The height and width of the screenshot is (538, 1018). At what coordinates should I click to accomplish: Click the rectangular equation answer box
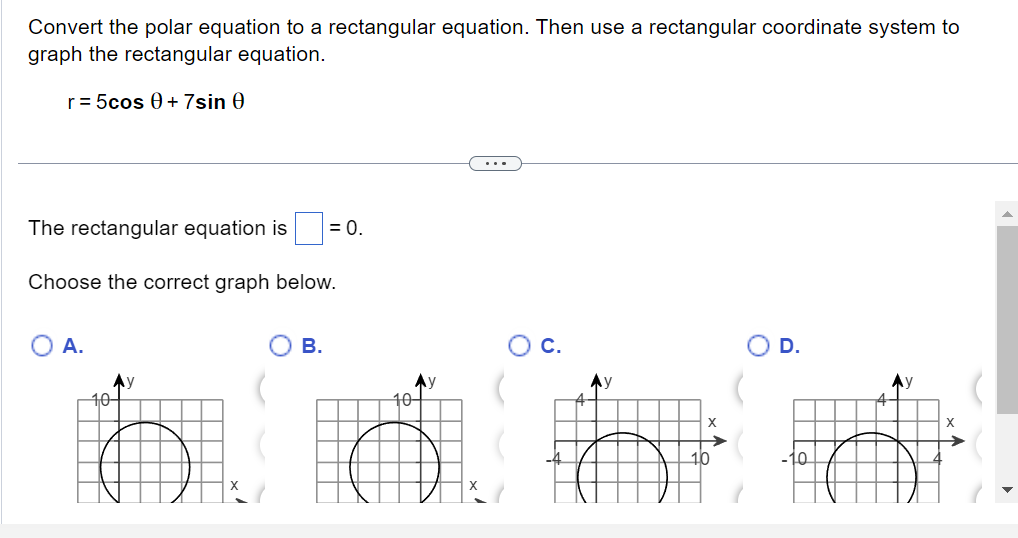click(309, 228)
